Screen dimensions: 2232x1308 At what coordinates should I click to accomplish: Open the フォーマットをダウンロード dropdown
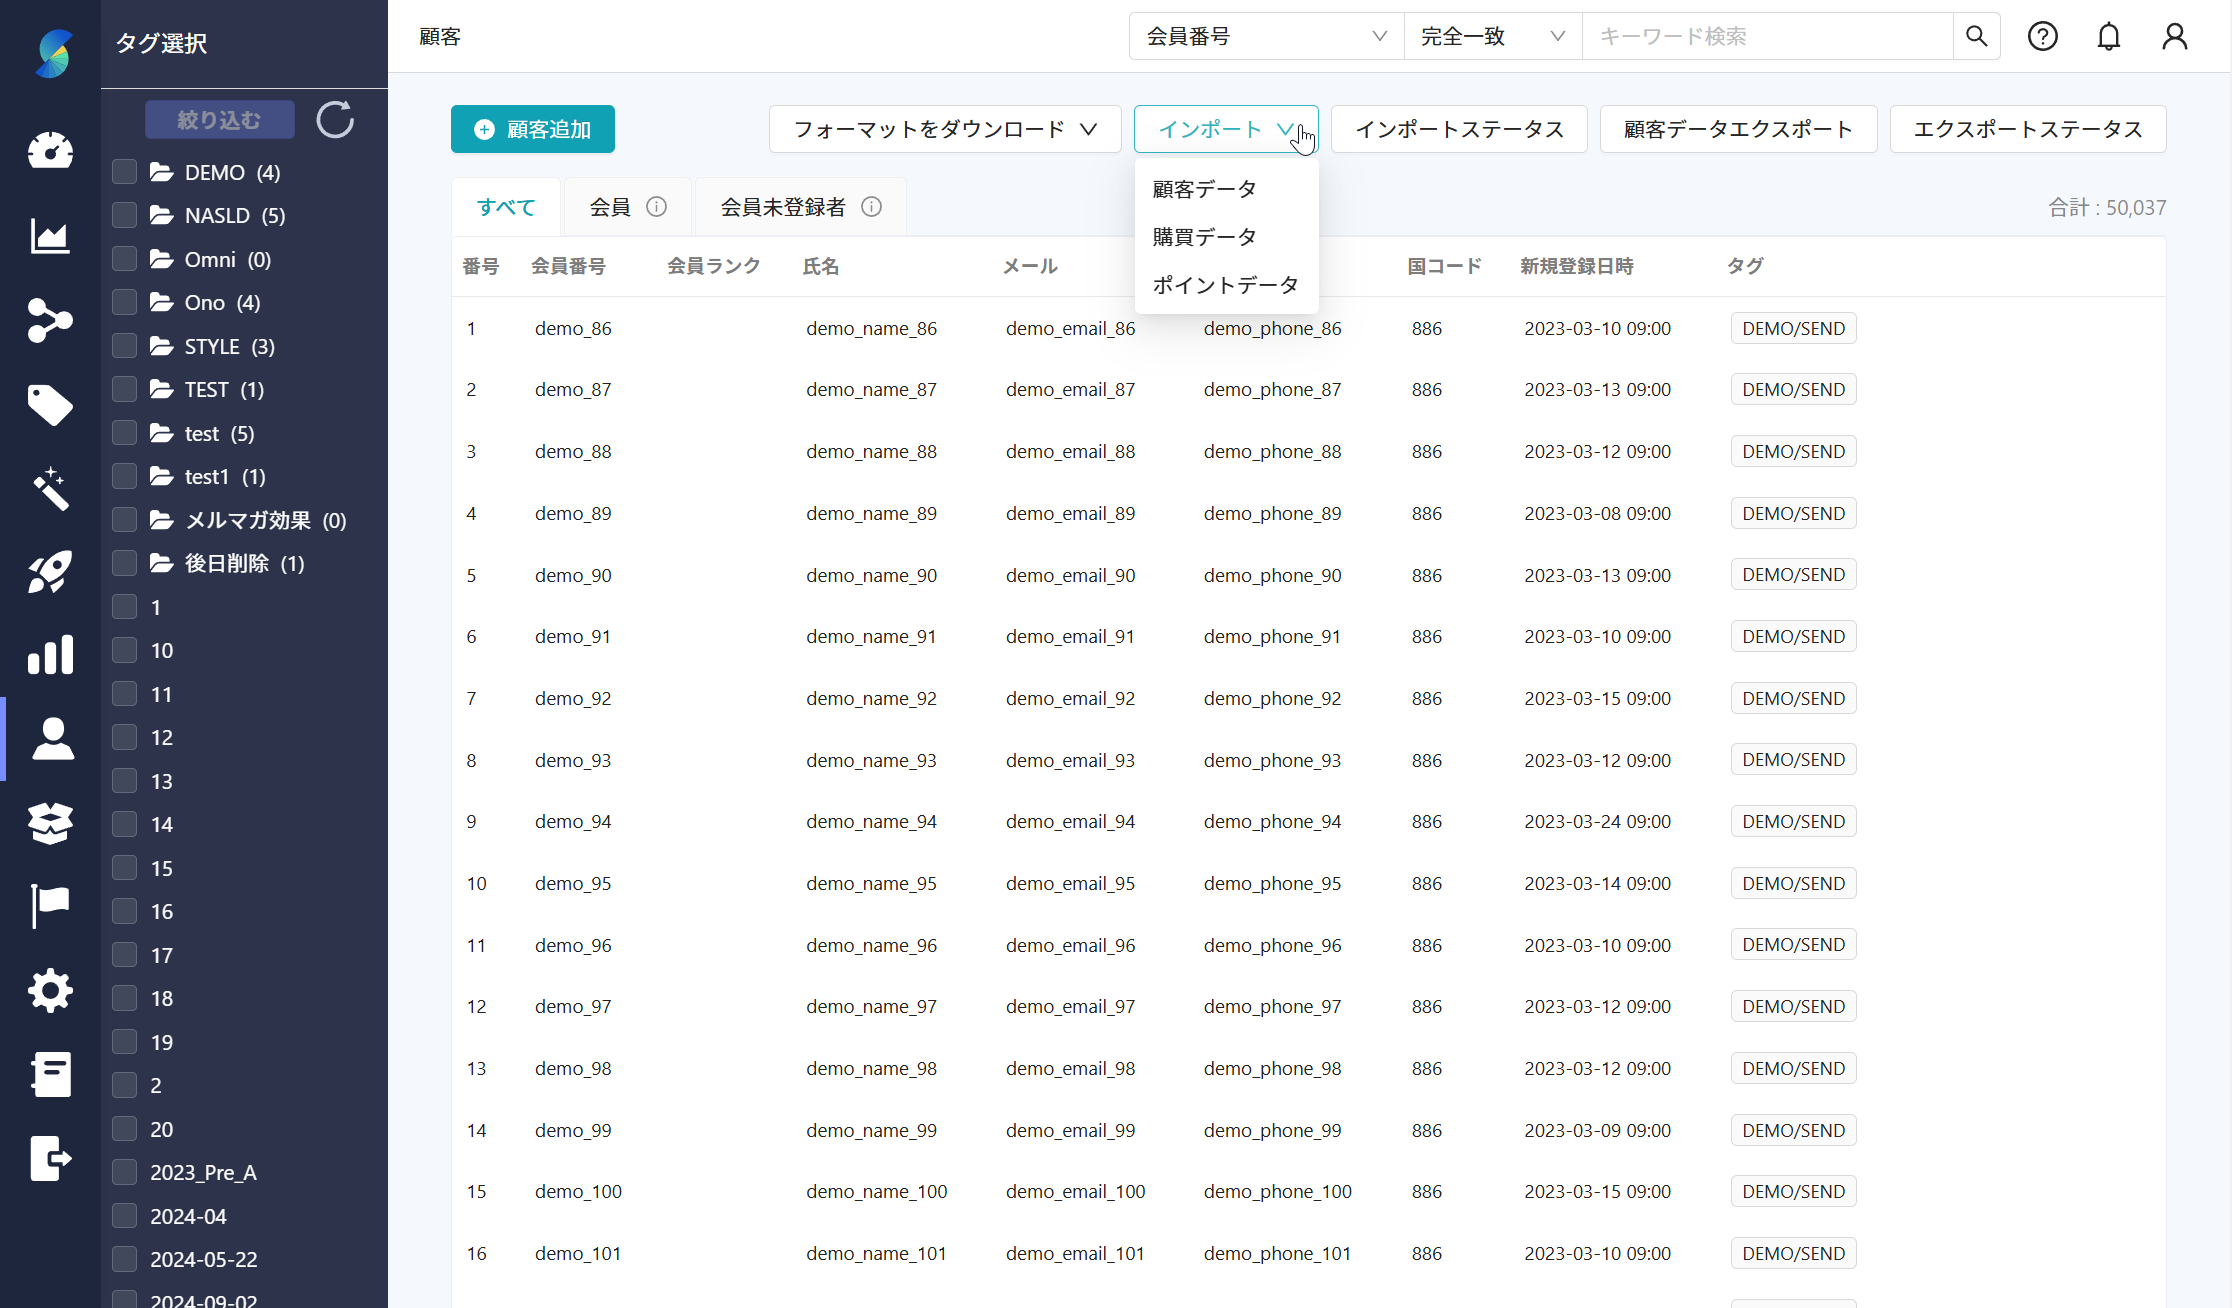pyautogui.click(x=944, y=128)
